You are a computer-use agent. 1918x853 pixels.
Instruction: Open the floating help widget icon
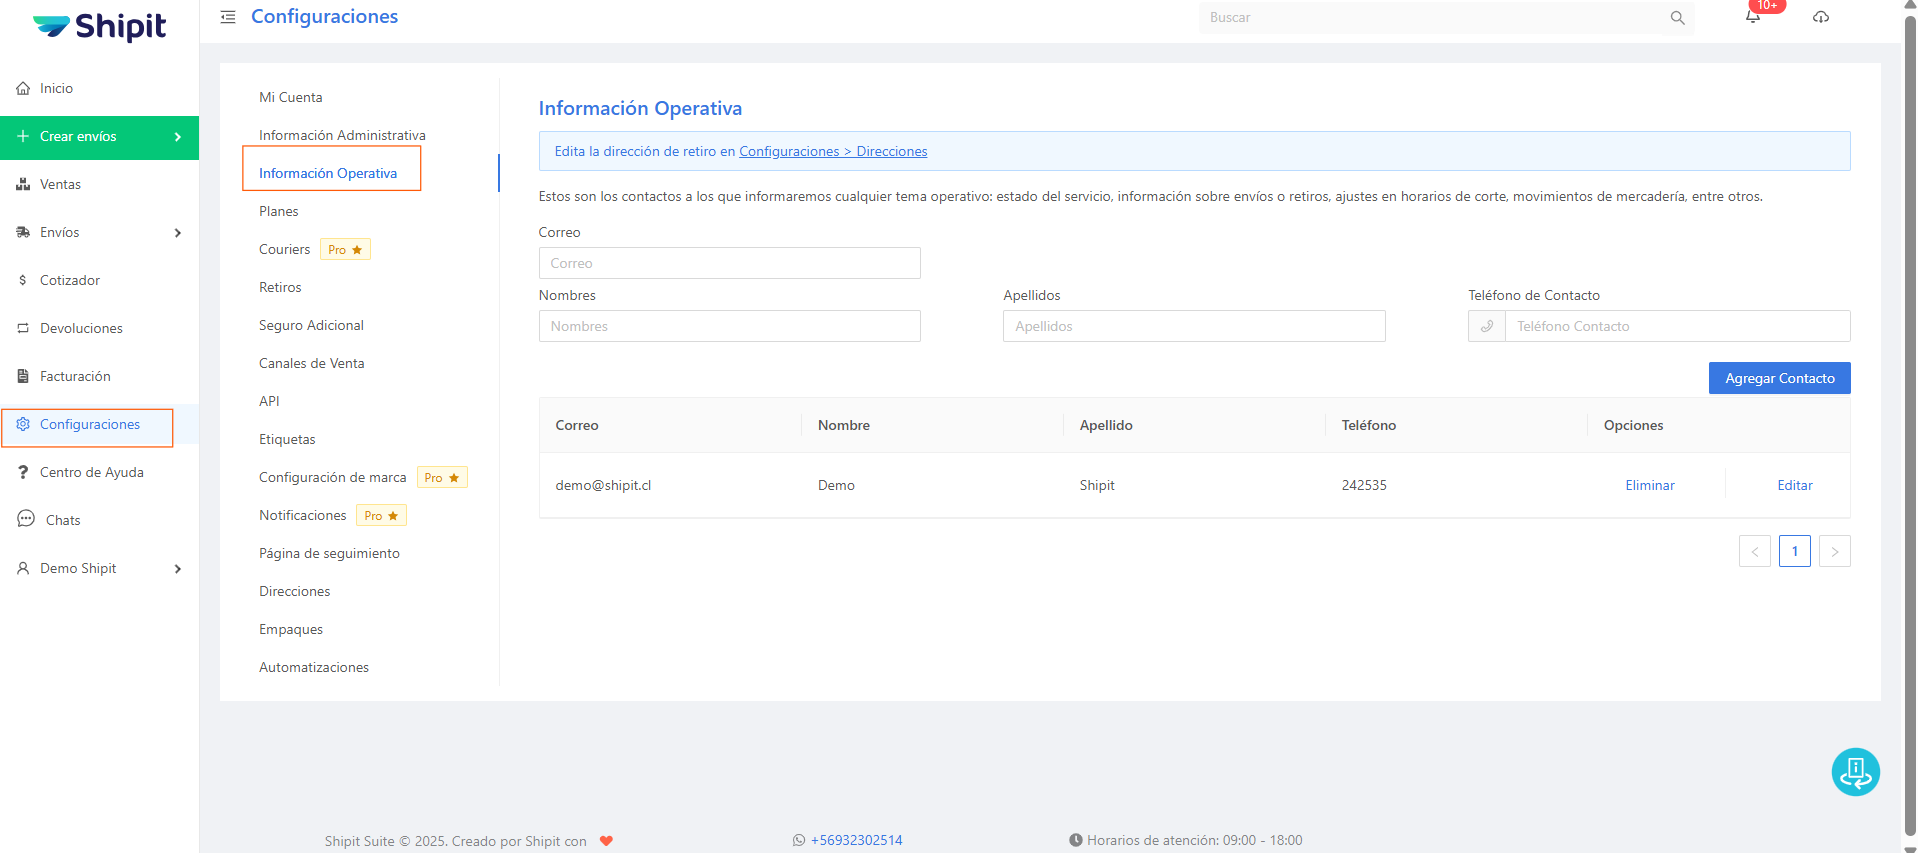(1855, 772)
